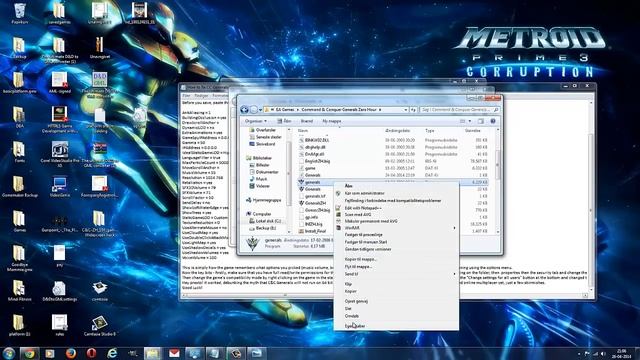Screen dimensions: 640x360
Task: Select the VideoGenie desktop shortcut
Action: click(x=60, y=187)
